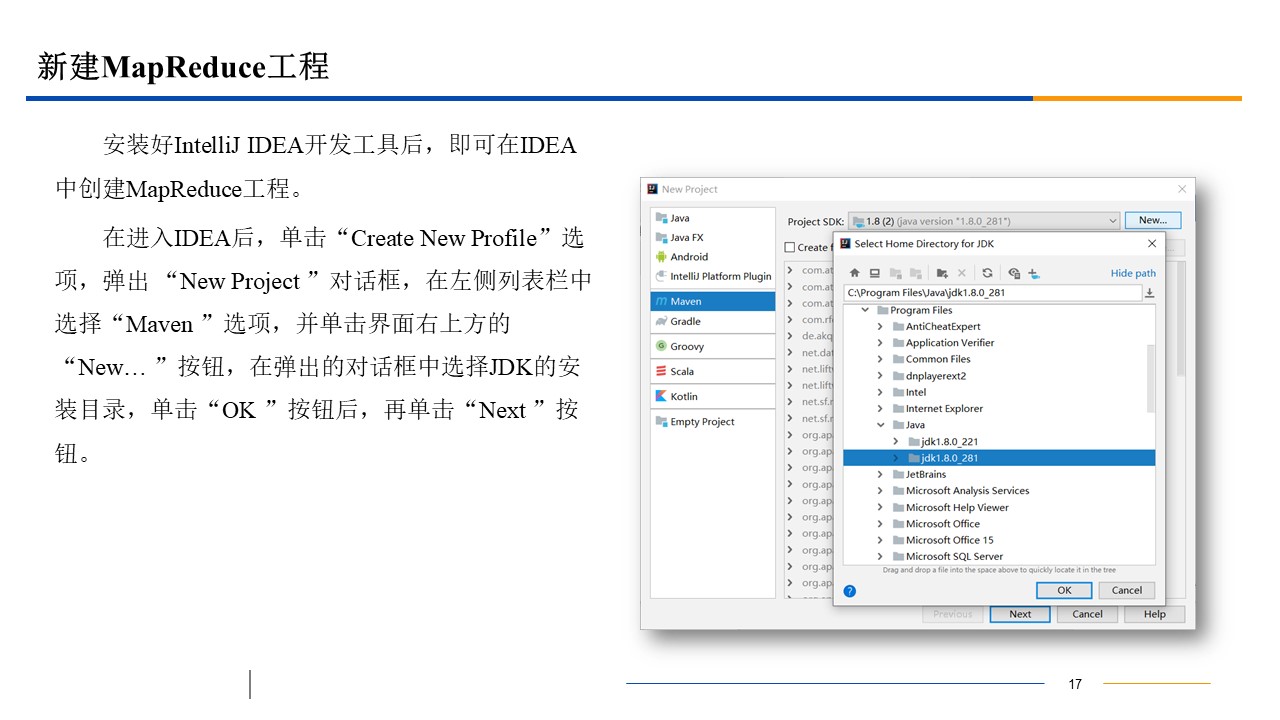Select the jdk1.8.0_221 folder
The image size is (1280, 720).
click(x=949, y=441)
